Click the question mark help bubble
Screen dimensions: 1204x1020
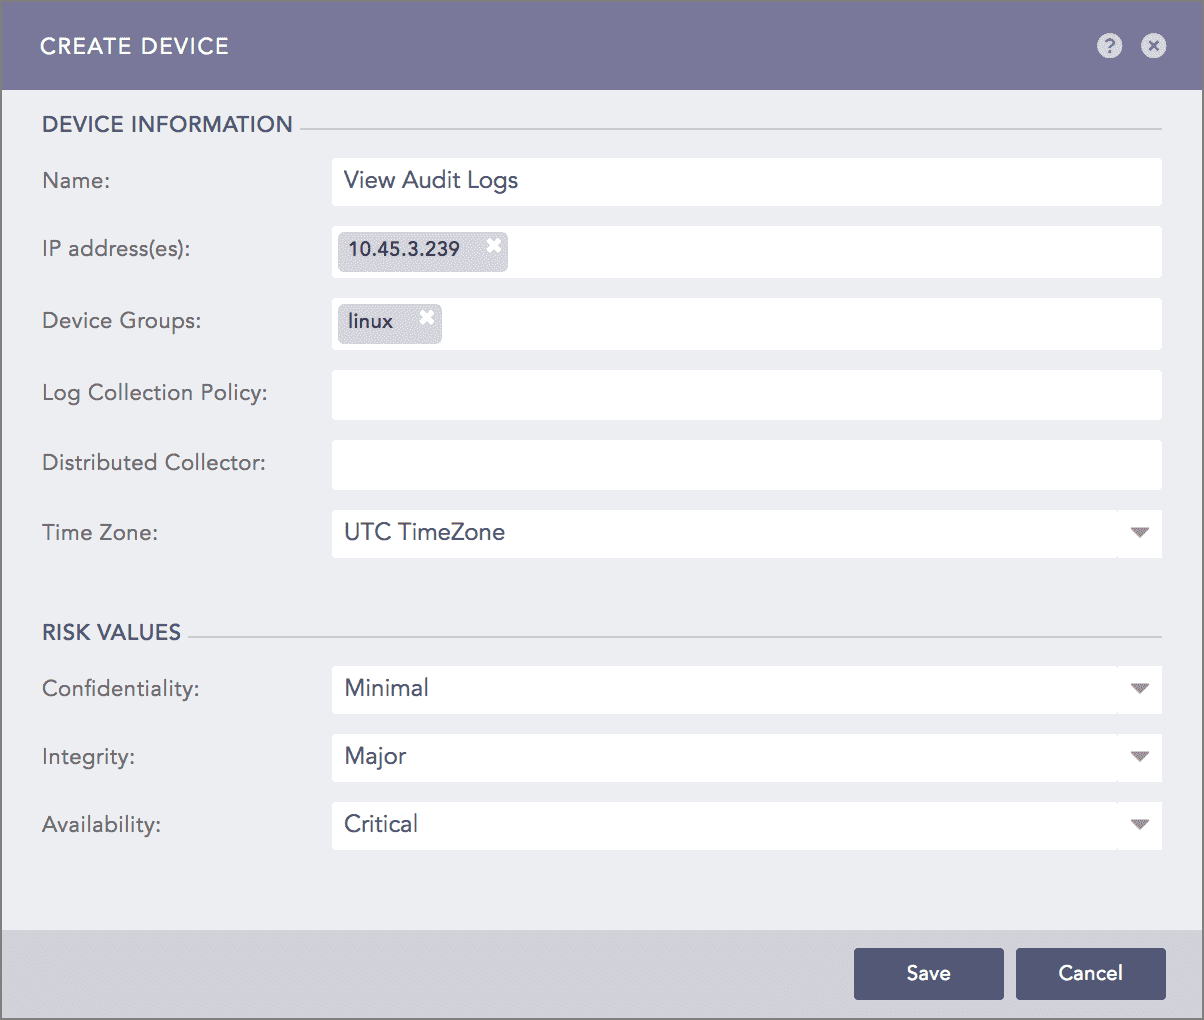pos(1109,46)
